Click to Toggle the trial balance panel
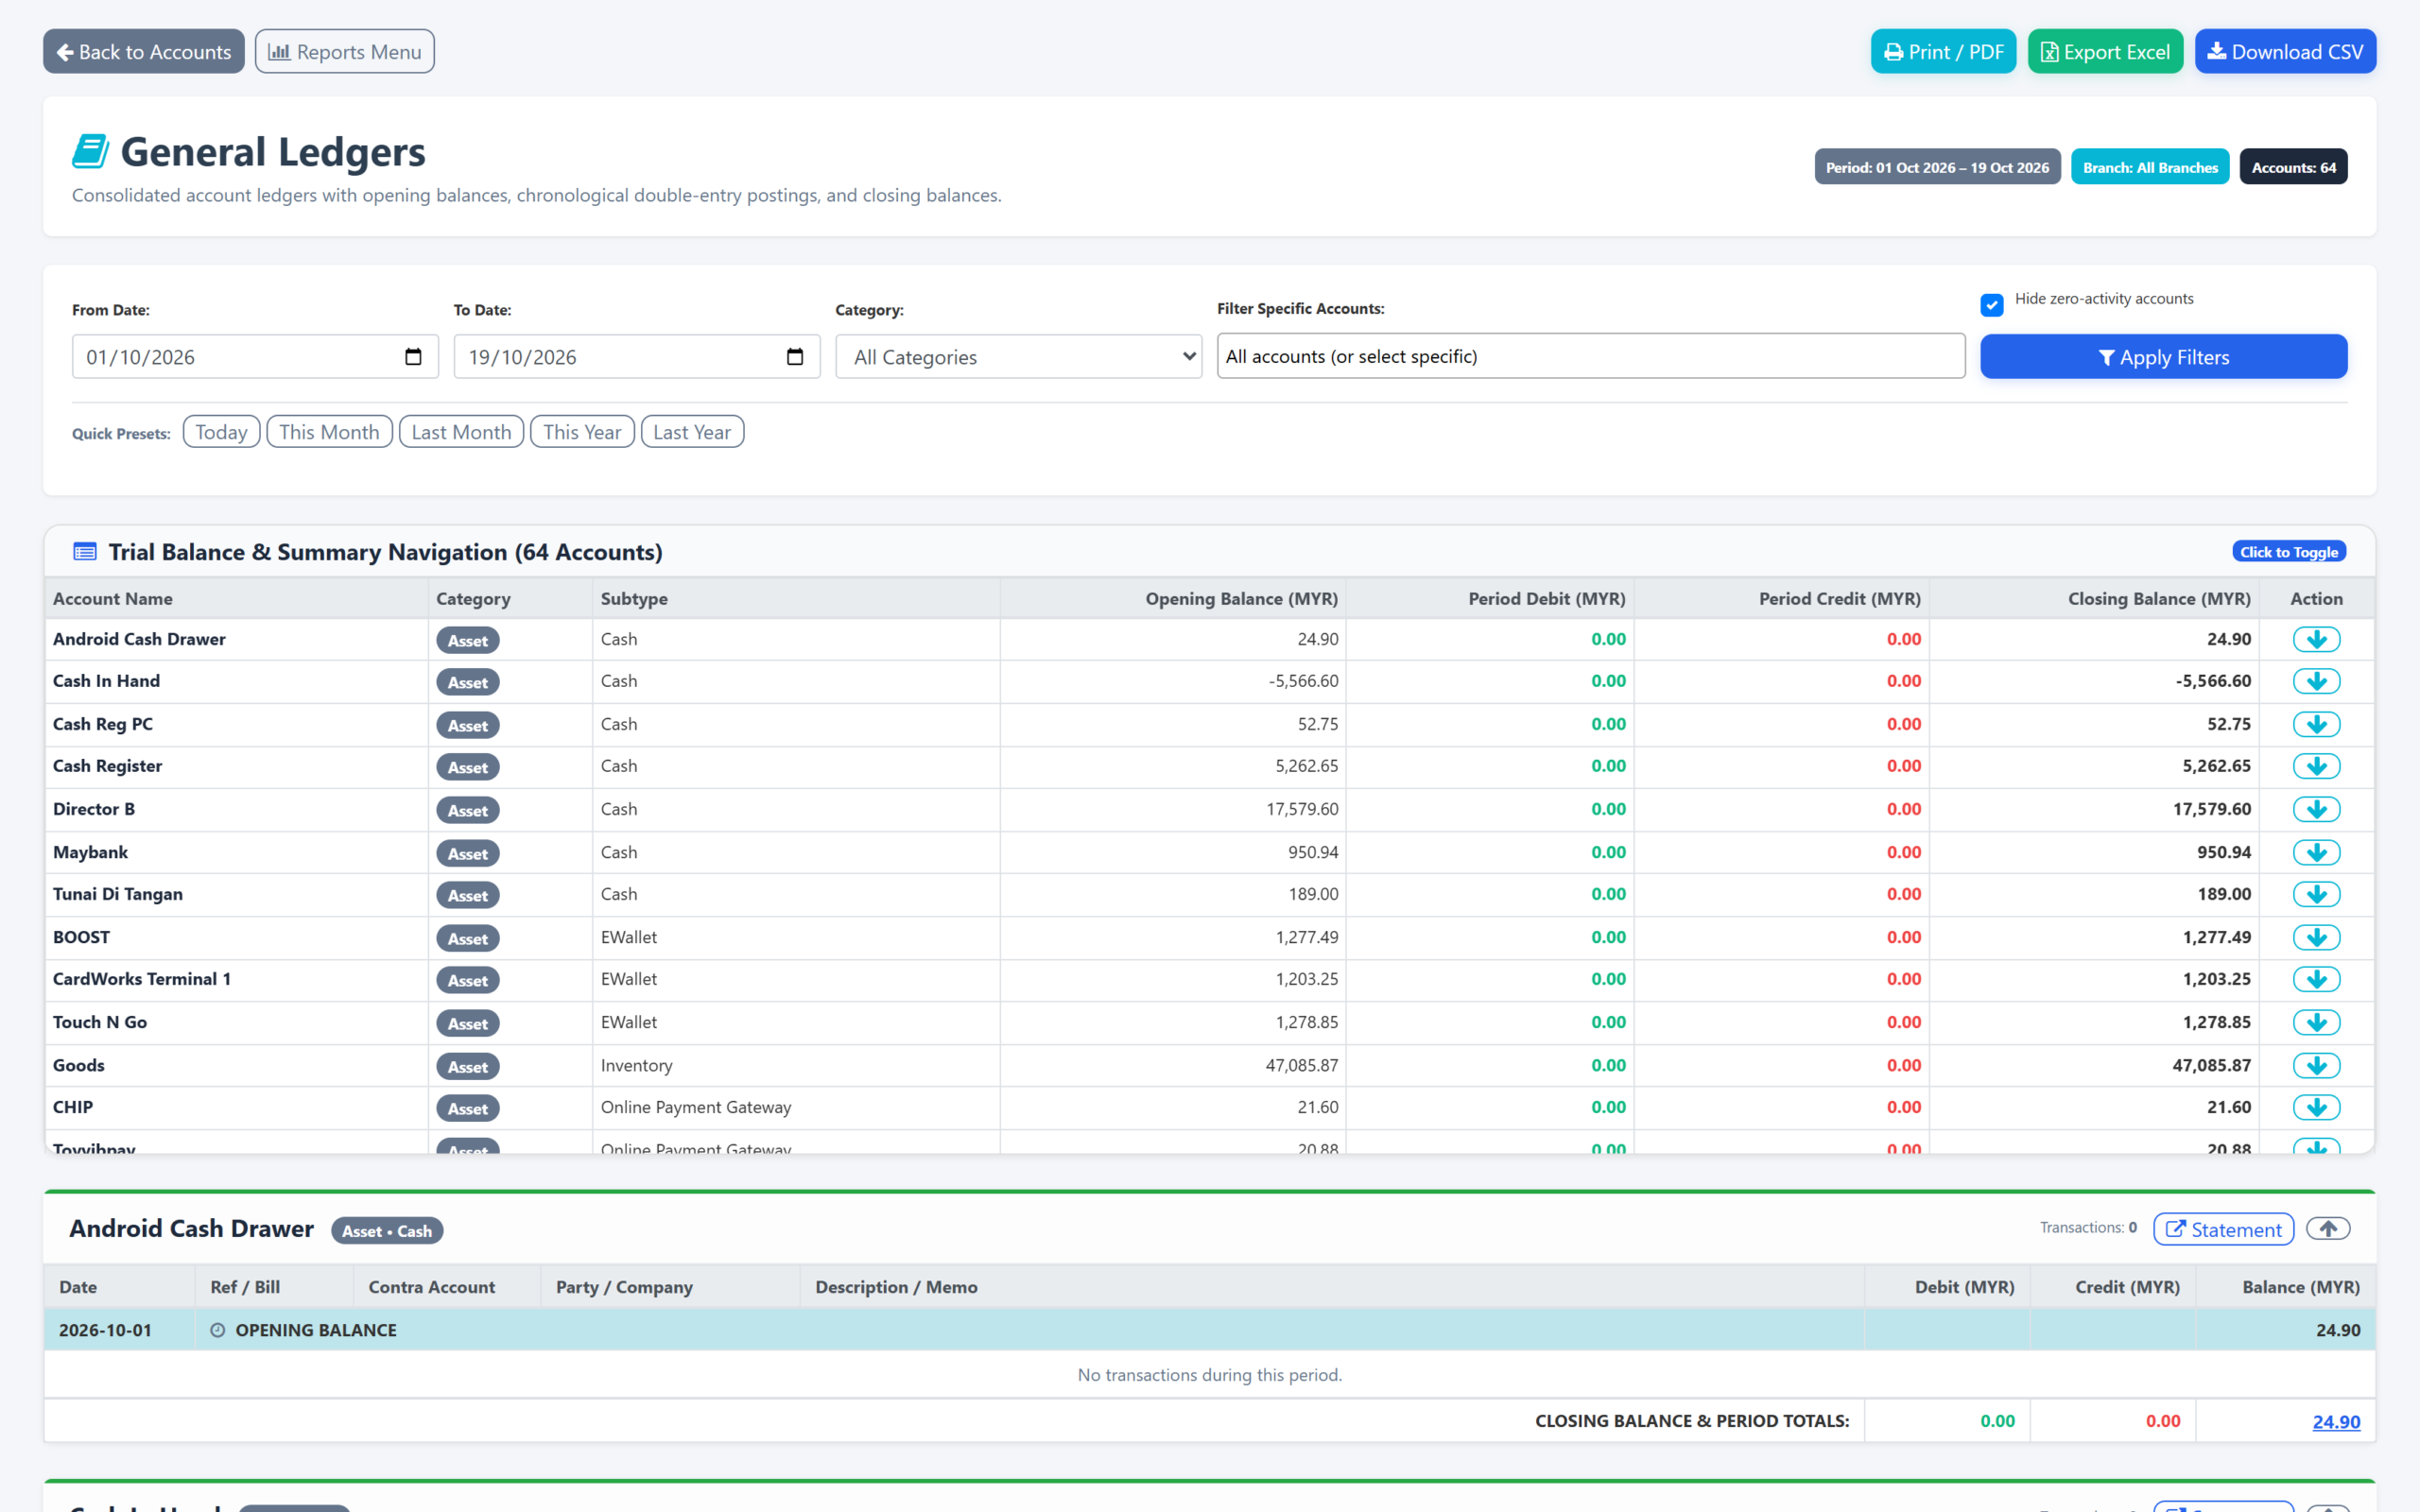2420x1512 pixels. click(2288, 552)
